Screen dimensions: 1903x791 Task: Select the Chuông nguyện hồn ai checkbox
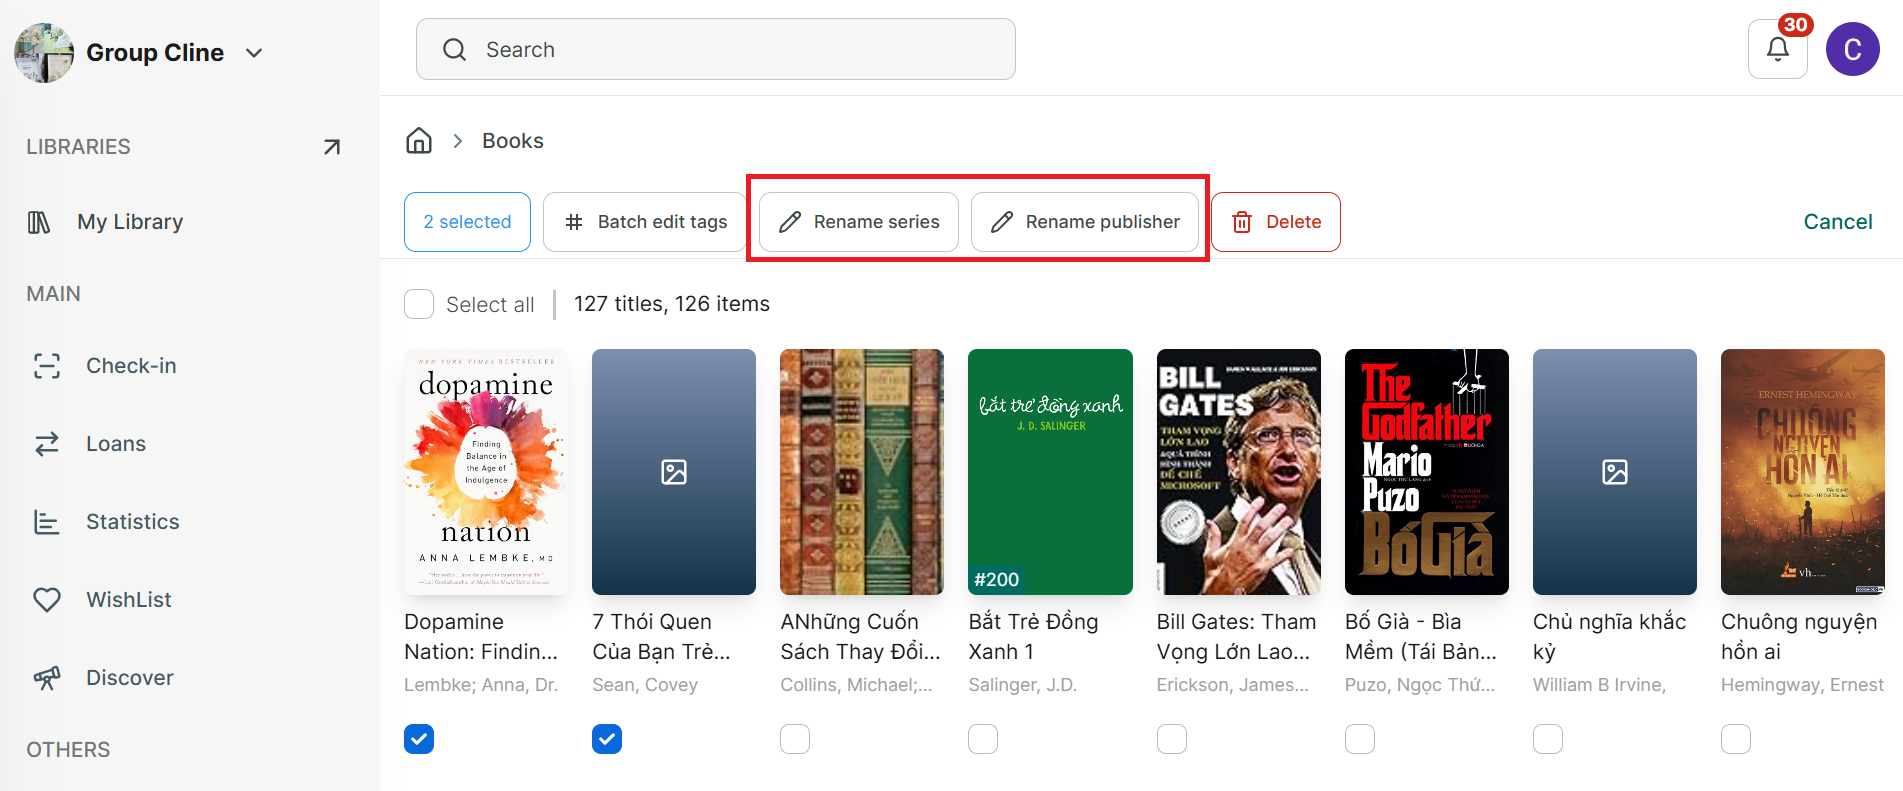(x=1736, y=739)
